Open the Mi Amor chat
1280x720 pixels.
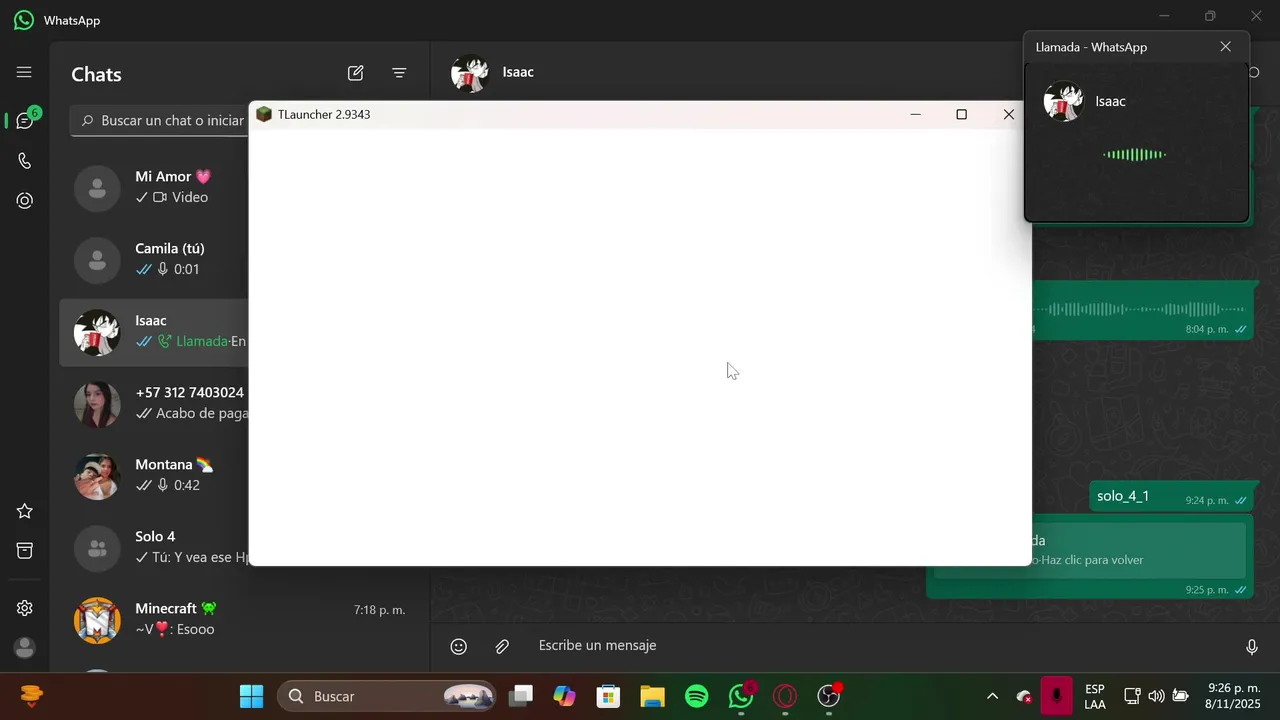(x=154, y=187)
